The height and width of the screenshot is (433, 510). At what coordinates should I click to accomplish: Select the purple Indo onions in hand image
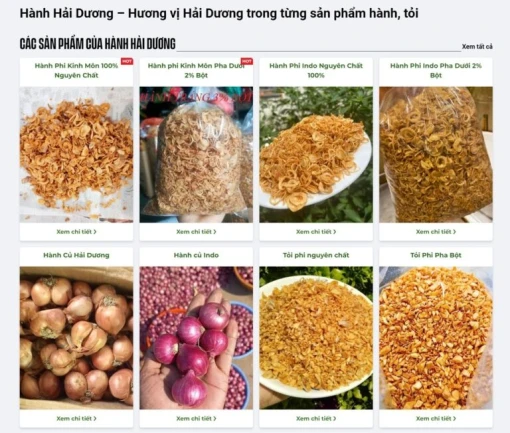[196, 338]
